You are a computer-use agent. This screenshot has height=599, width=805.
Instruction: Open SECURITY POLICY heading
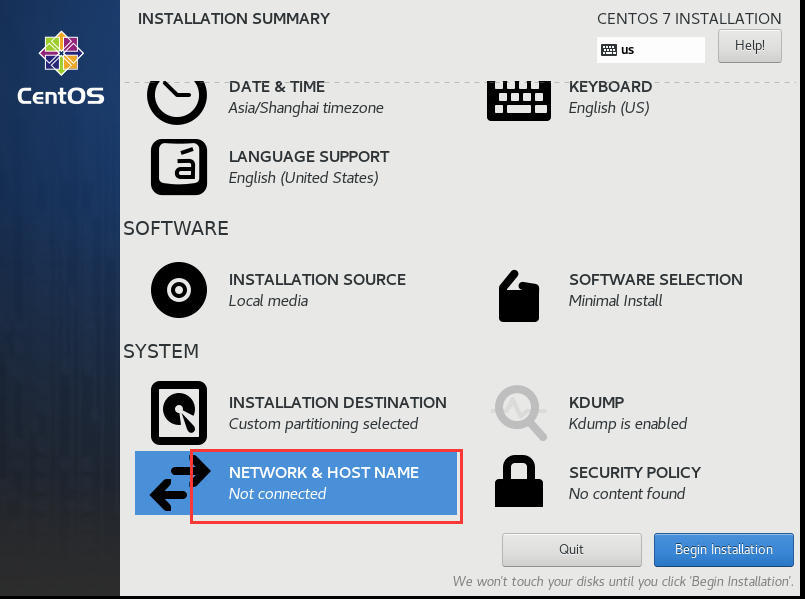click(x=635, y=473)
